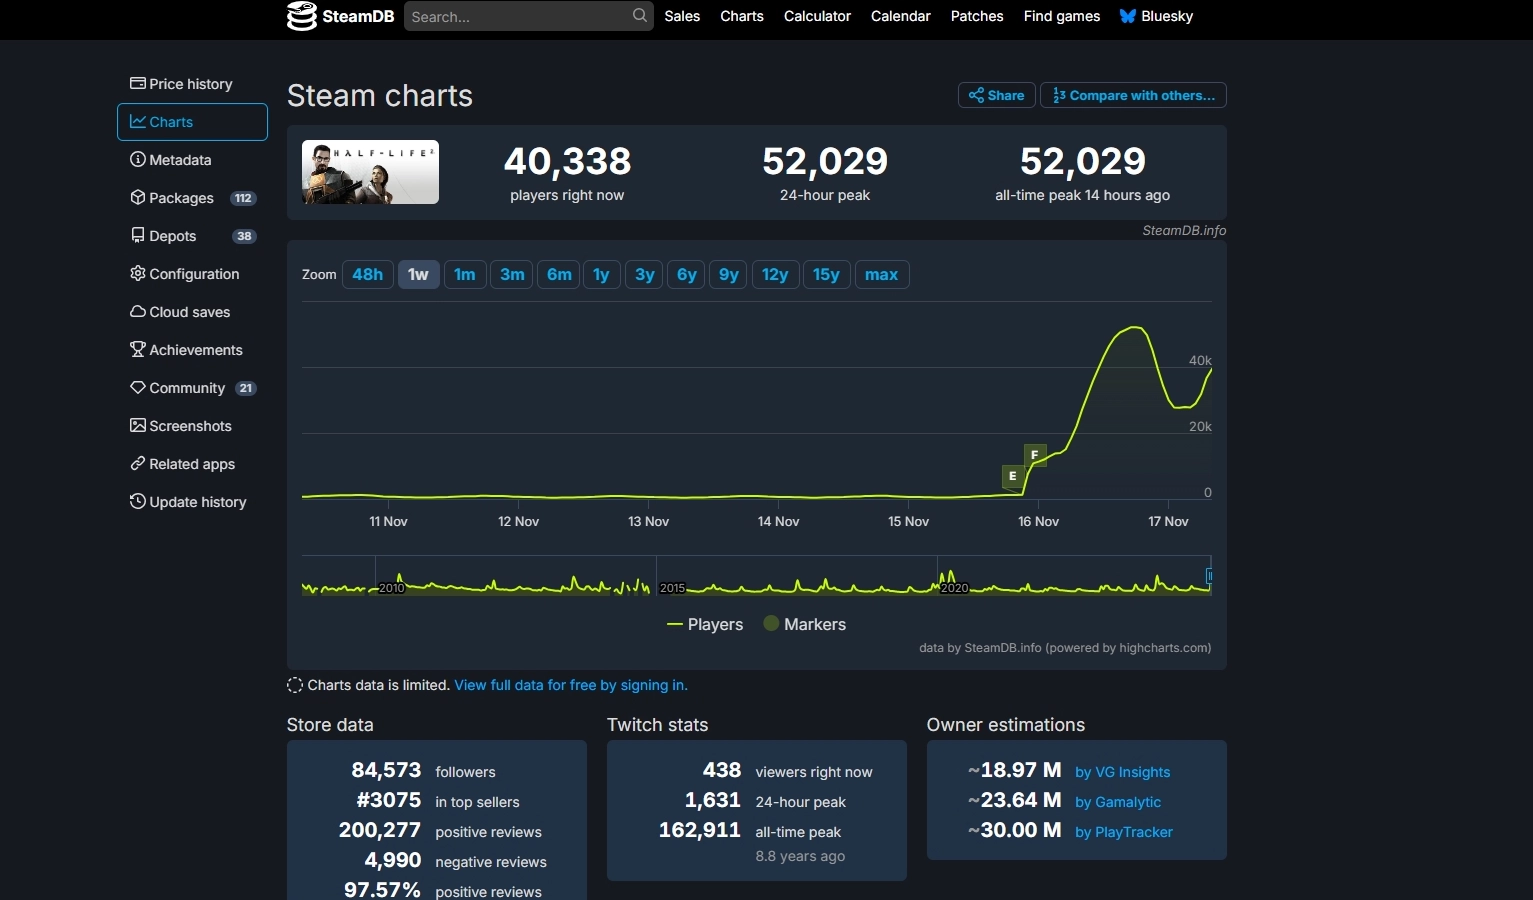Open Price history in sidebar
The image size is (1533, 900).
point(181,84)
